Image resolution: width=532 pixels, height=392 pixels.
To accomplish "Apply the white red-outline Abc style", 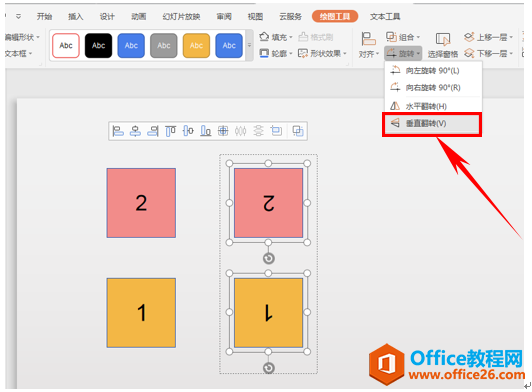I will pos(66,45).
